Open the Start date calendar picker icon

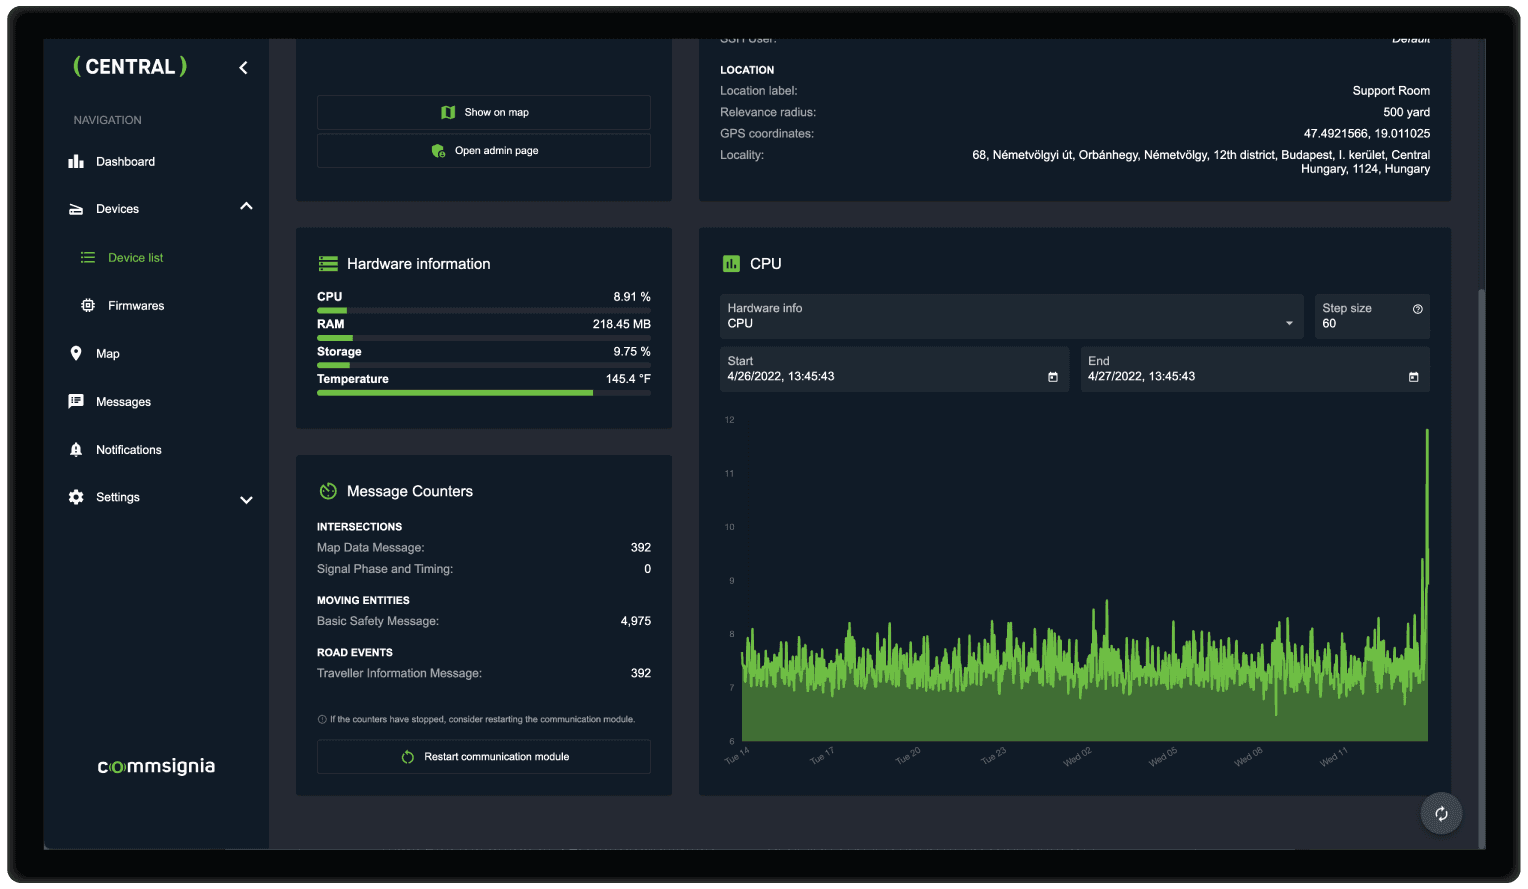[x=1052, y=377]
